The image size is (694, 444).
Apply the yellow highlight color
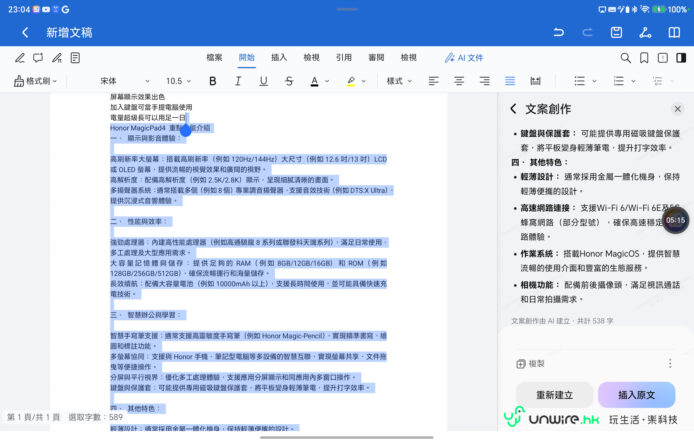pos(351,81)
